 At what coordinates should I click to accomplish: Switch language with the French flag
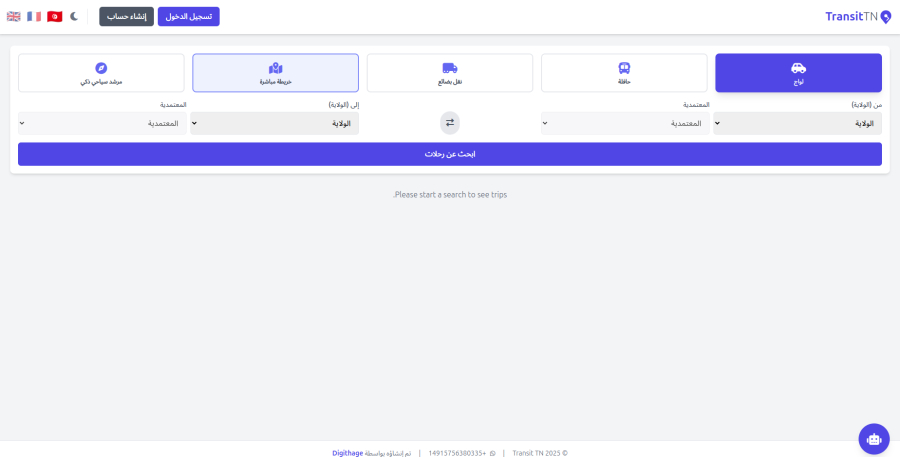point(34,17)
